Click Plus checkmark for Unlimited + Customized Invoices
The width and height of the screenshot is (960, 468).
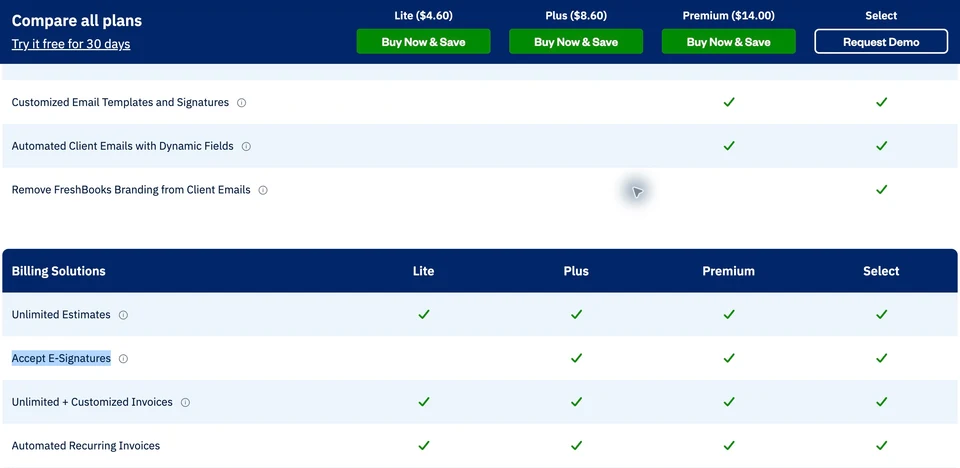tap(576, 402)
